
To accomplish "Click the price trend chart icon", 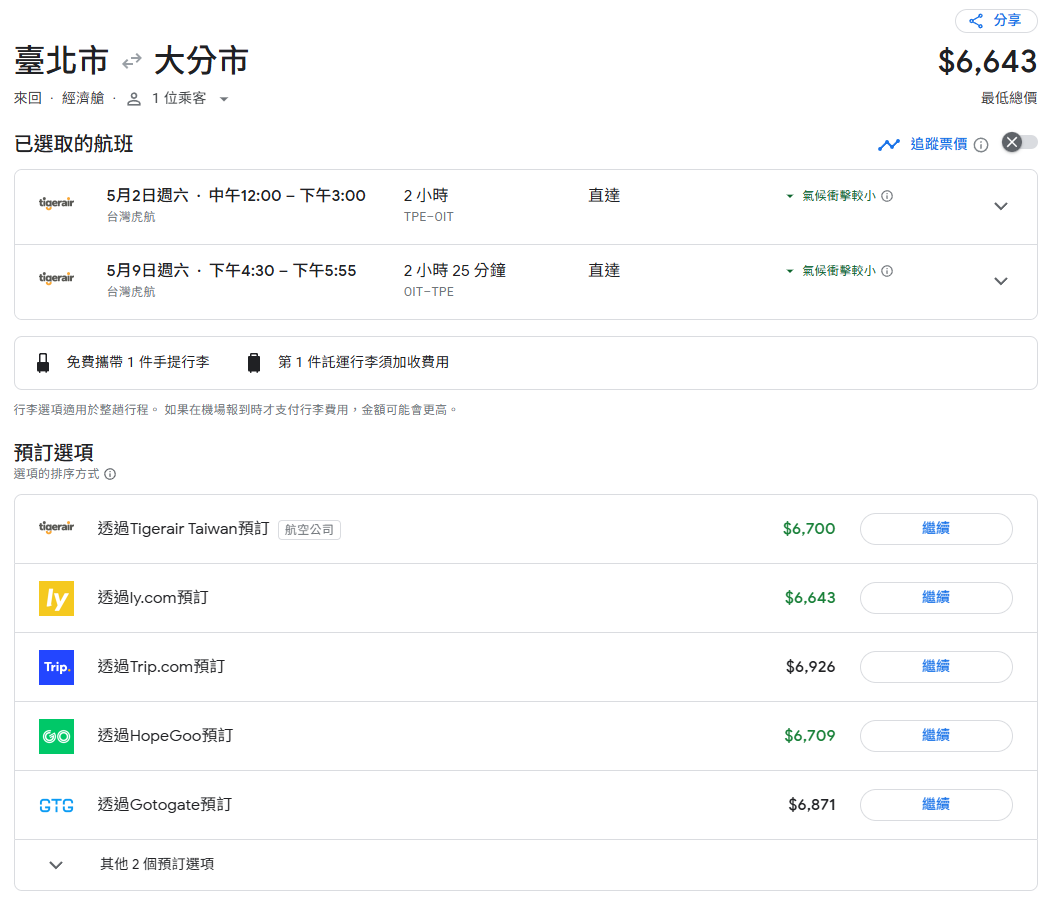I will 890,144.
